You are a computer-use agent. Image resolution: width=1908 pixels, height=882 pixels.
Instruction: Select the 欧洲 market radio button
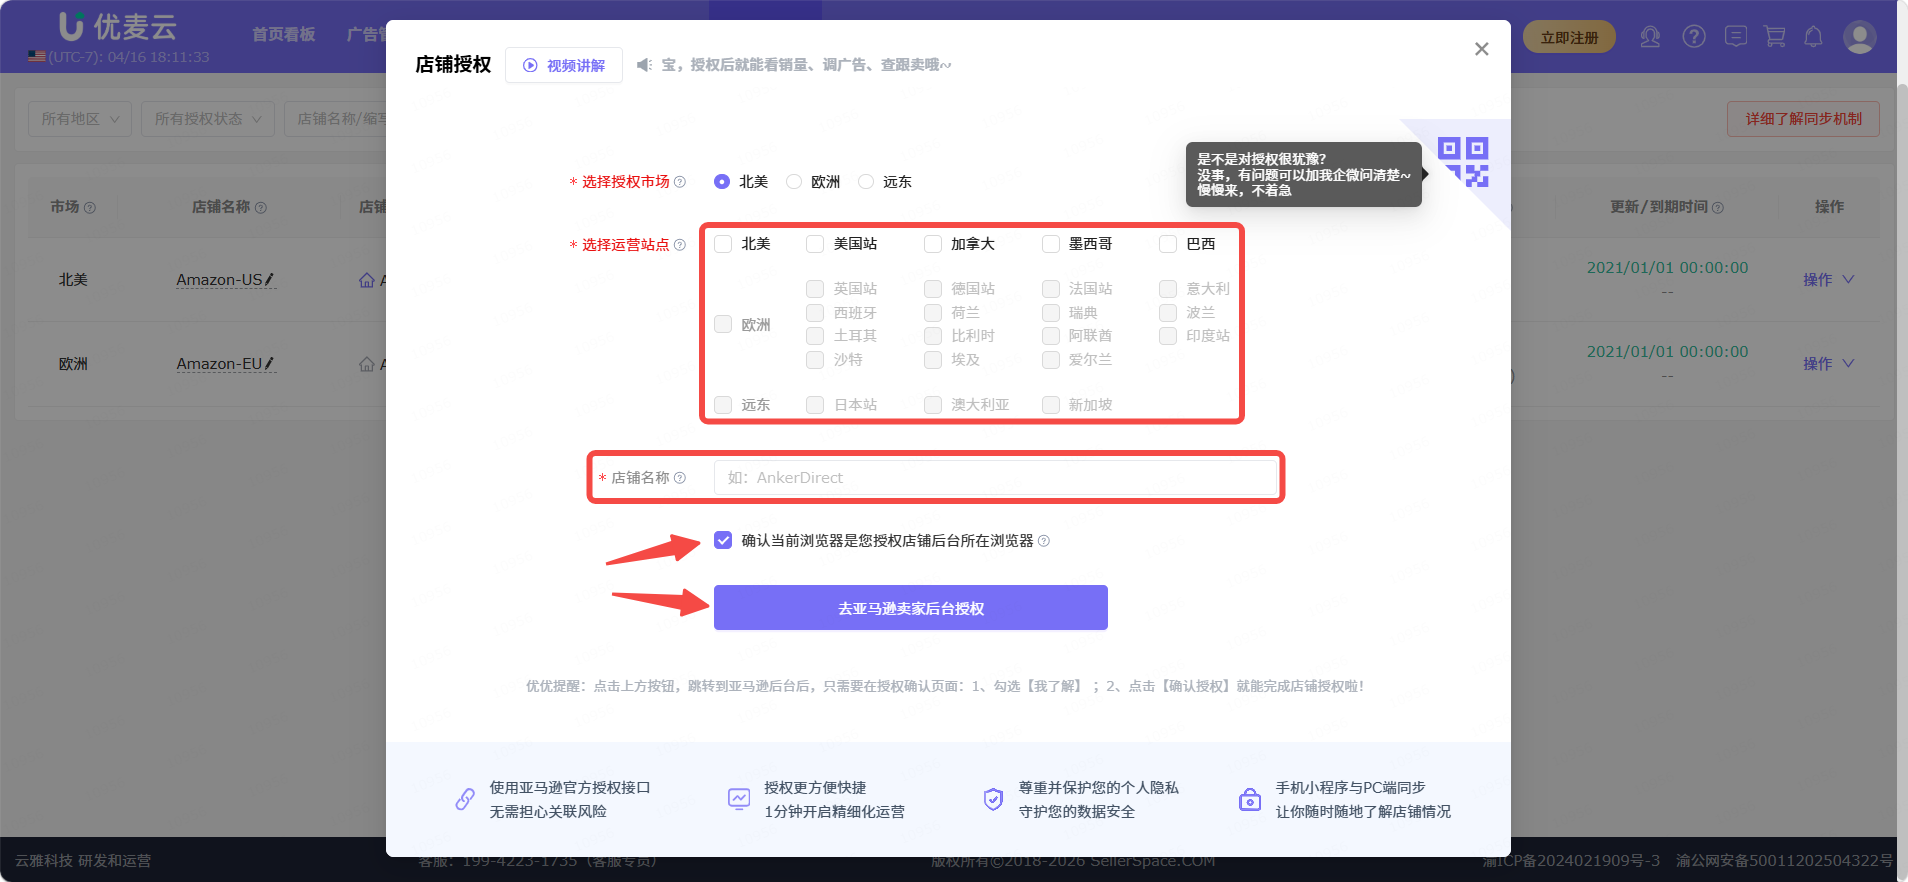(x=794, y=182)
